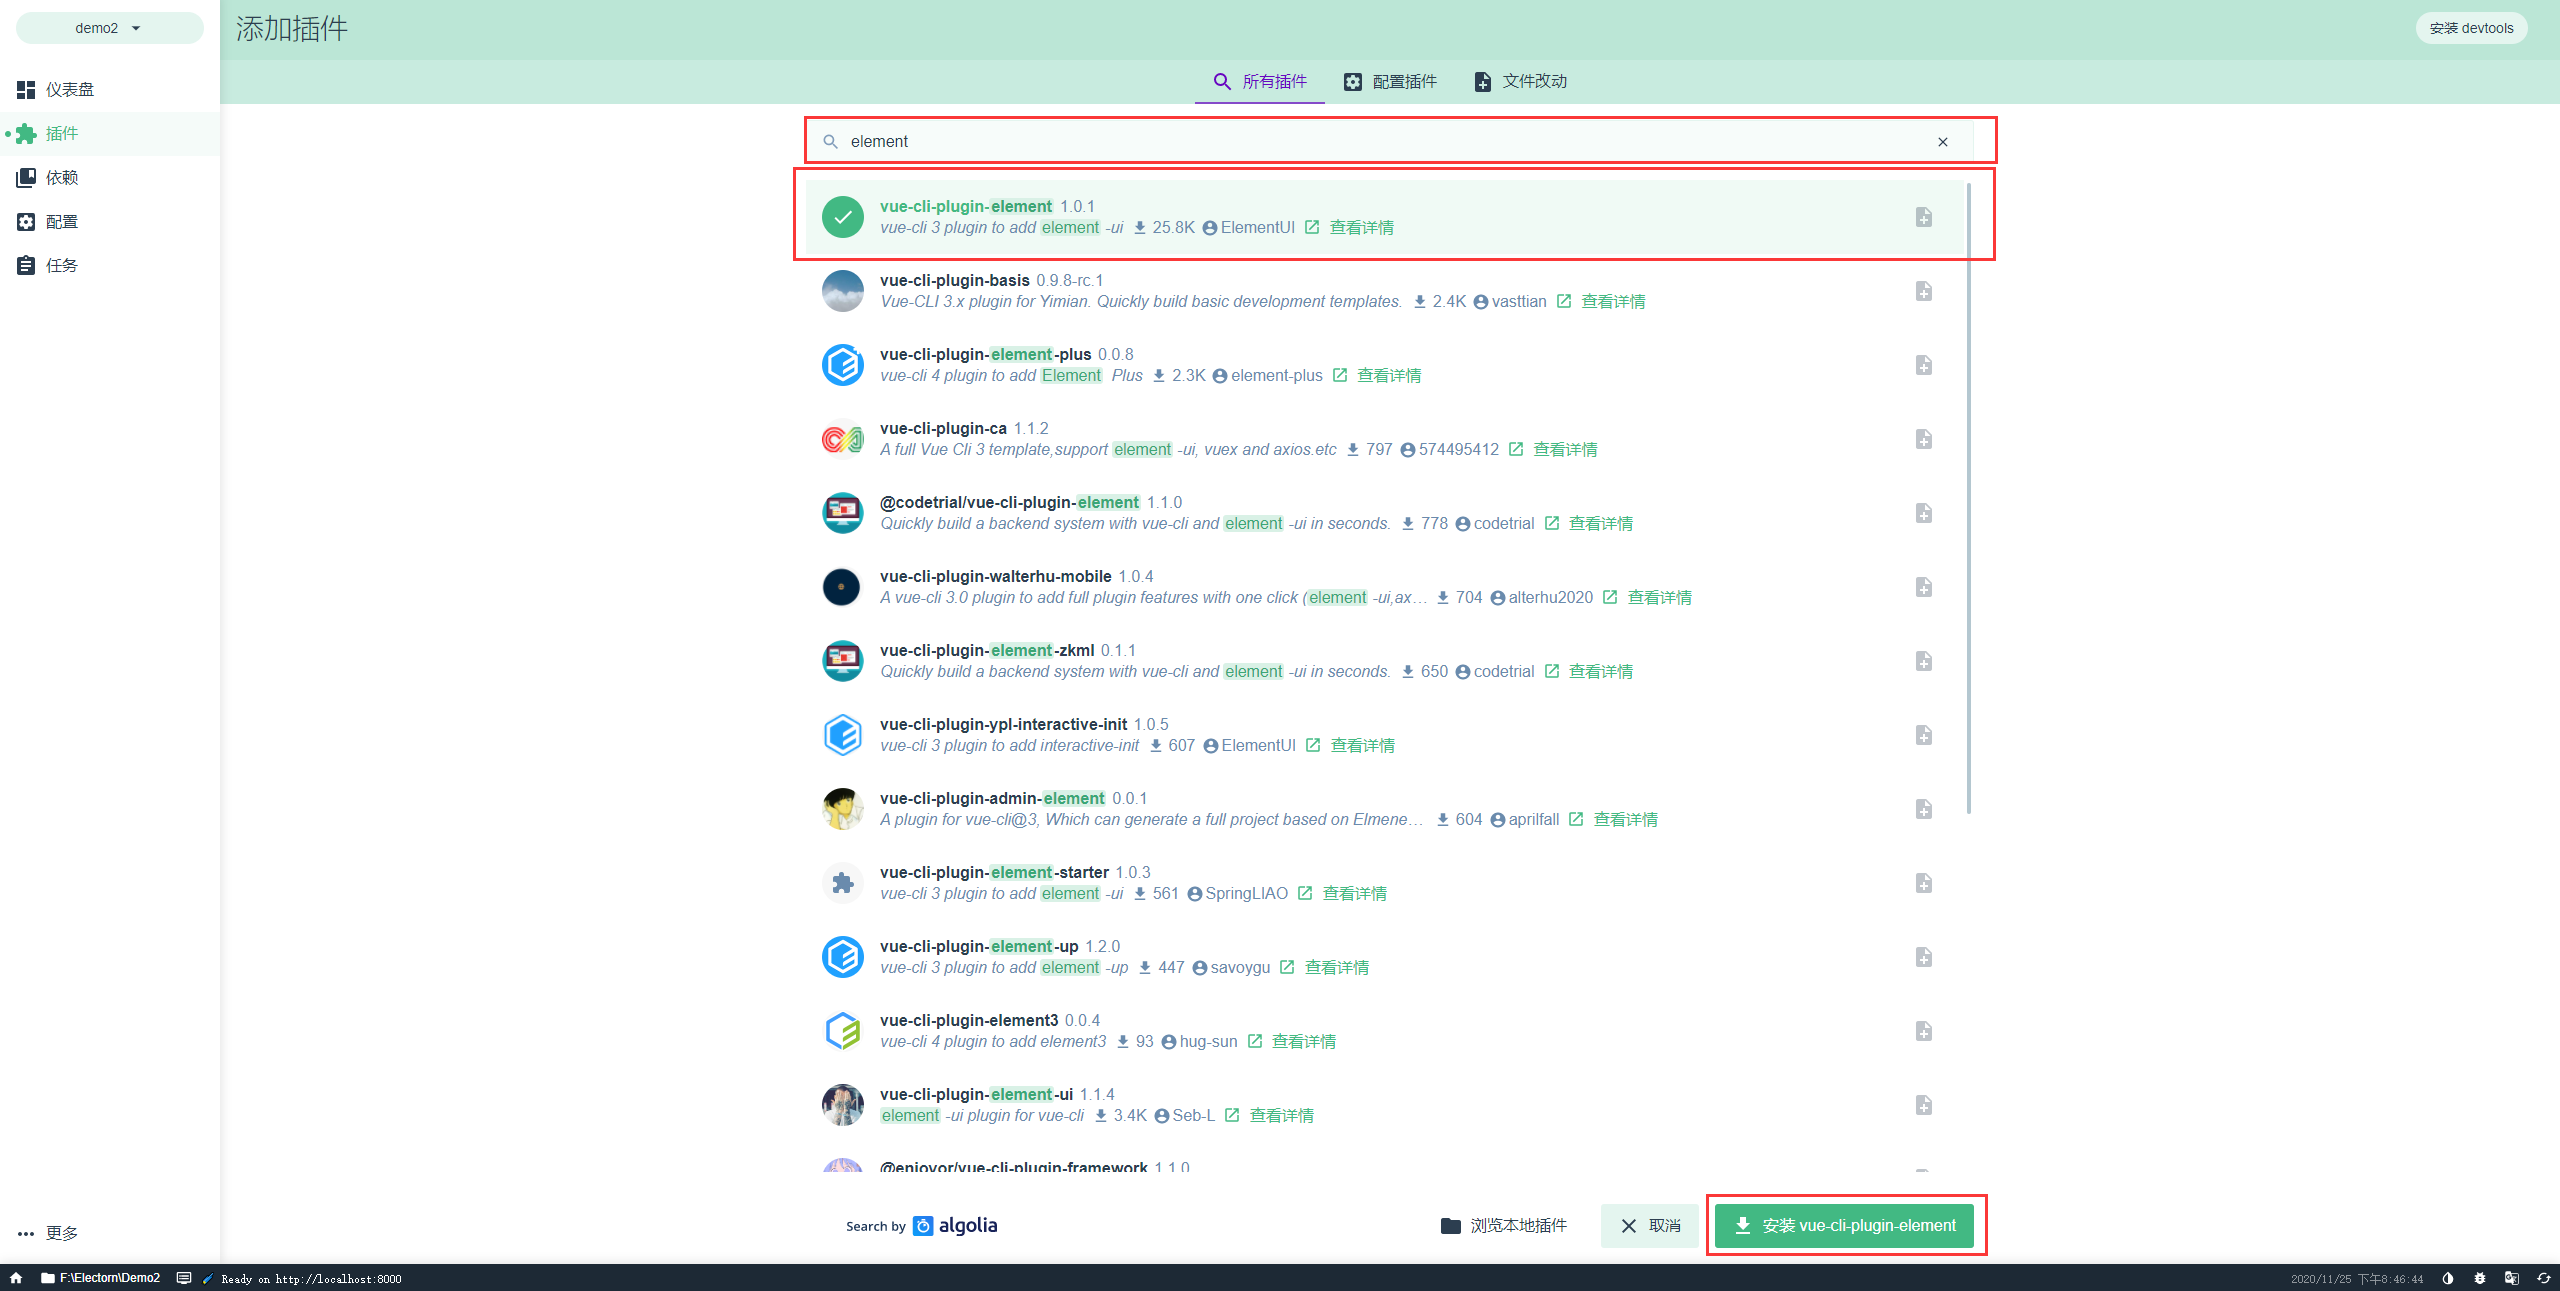Open 查看详情 for vue-cli-plugin-basis
Screen dimensions: 2560x1291
(1613, 302)
